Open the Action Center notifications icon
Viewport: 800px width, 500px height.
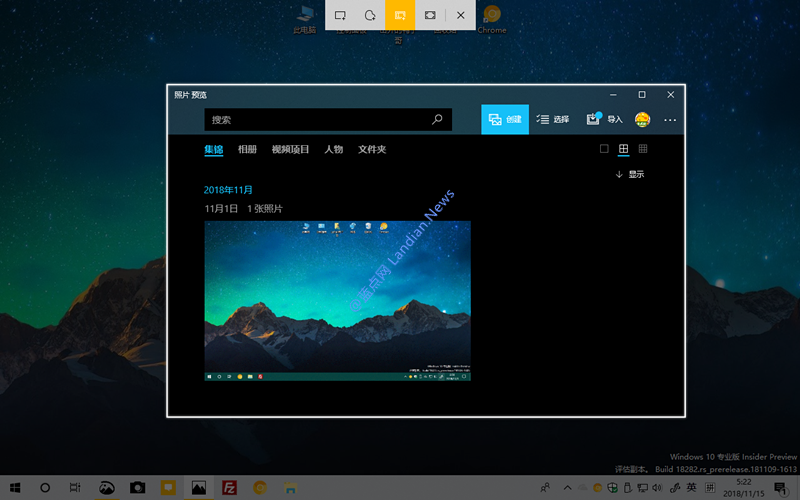pyautogui.click(x=781, y=488)
